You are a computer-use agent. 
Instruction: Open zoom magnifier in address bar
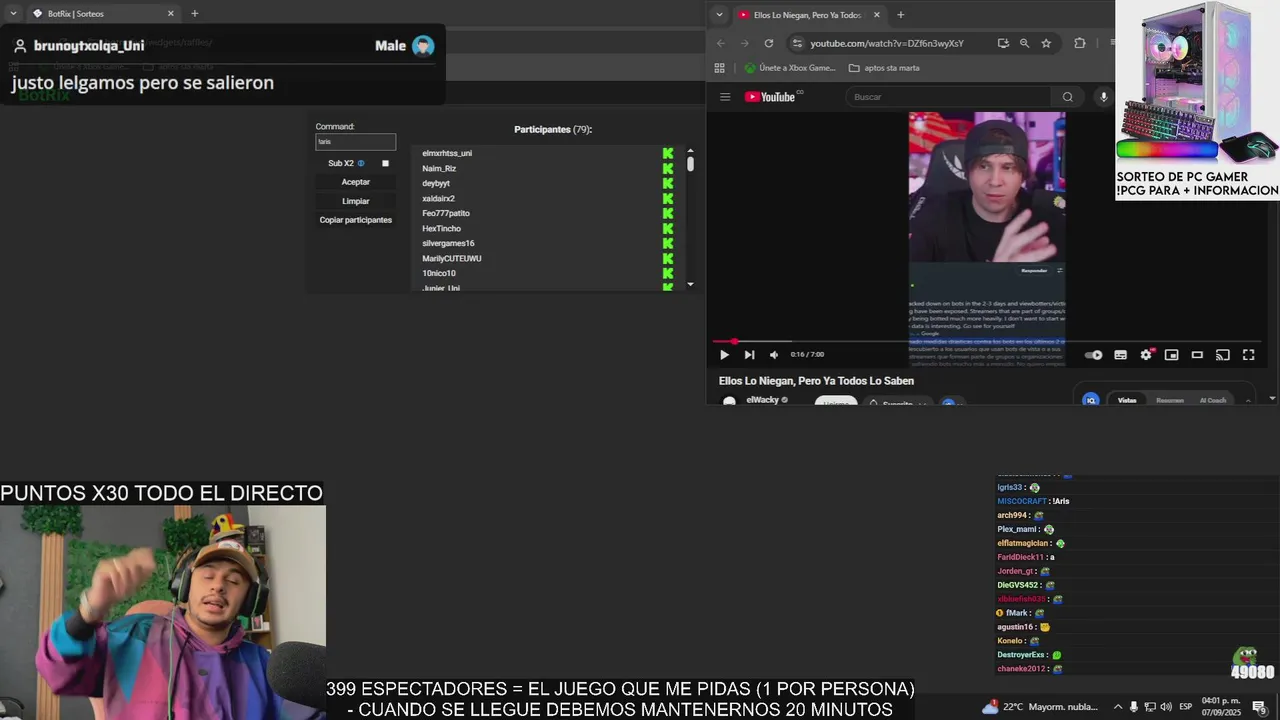tap(1024, 43)
